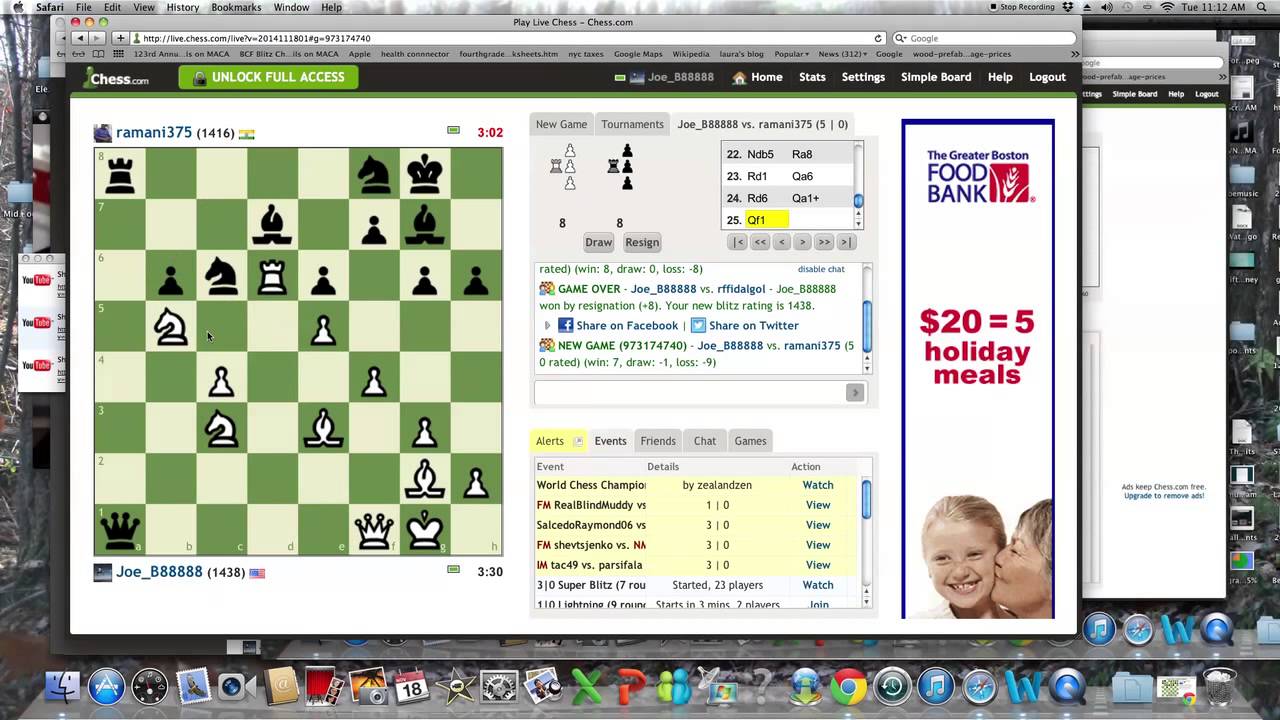Step forward one move
1280x720 pixels.
(x=802, y=242)
